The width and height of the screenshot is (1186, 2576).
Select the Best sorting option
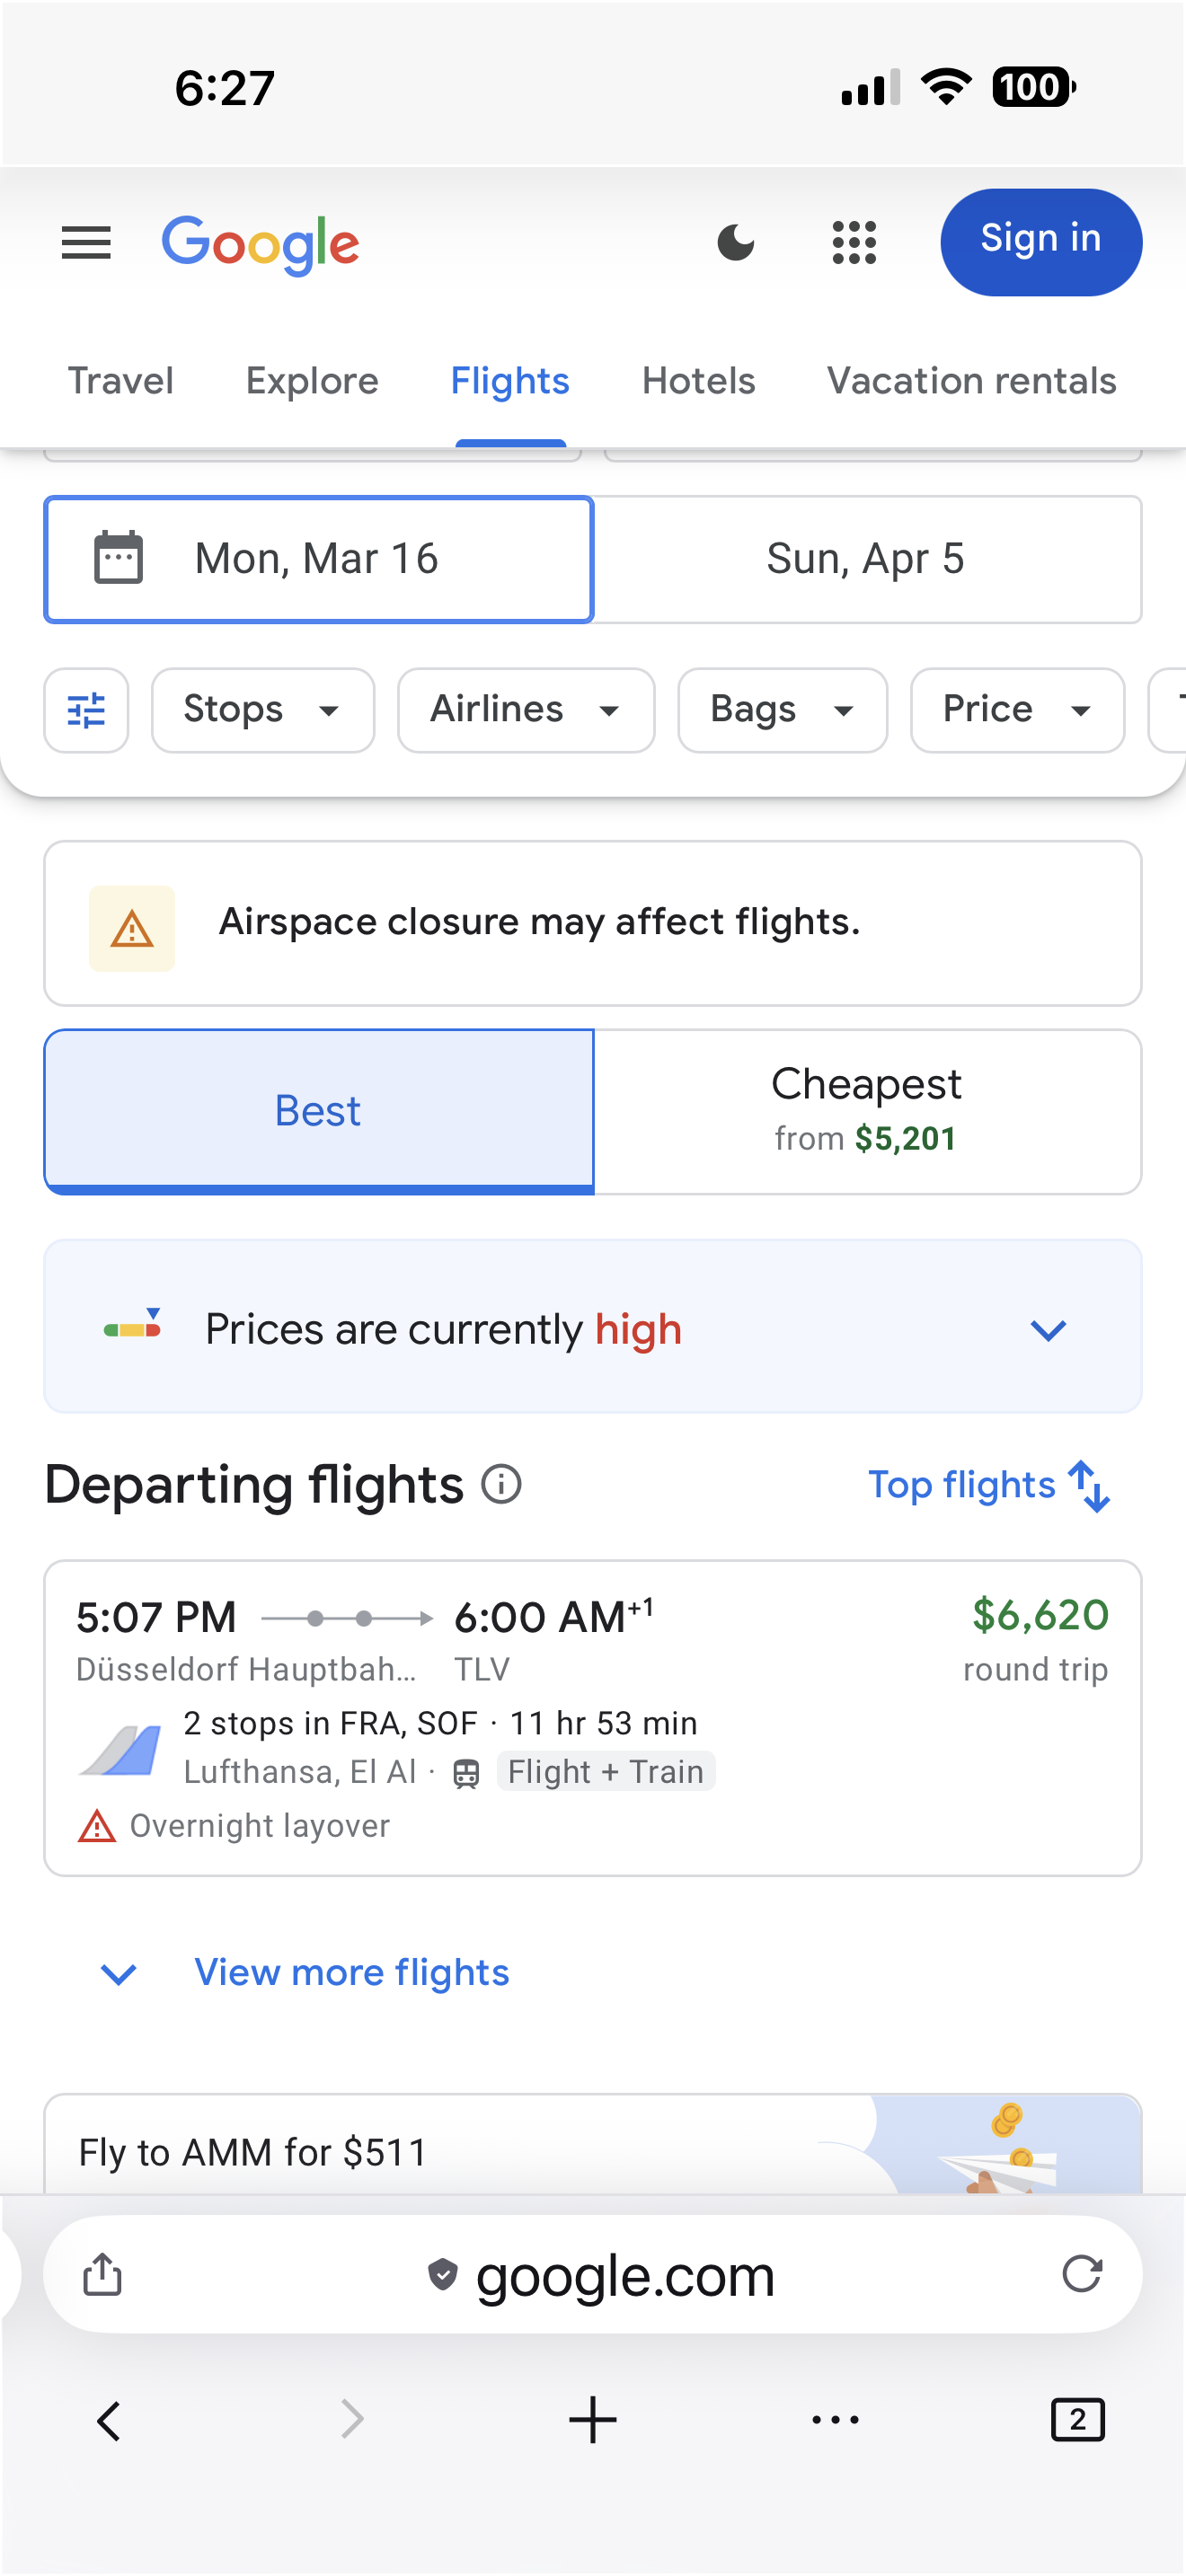318,1111
